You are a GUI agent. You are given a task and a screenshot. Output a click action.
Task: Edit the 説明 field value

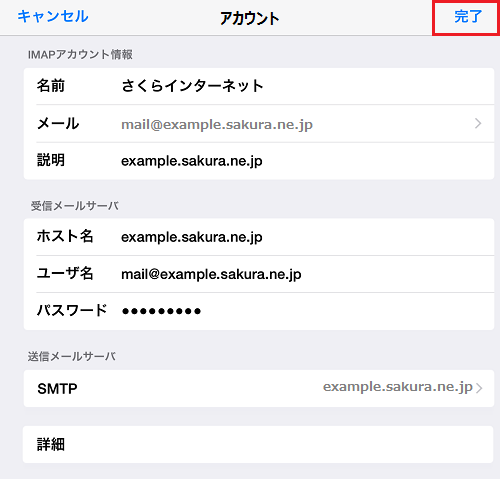tap(192, 161)
